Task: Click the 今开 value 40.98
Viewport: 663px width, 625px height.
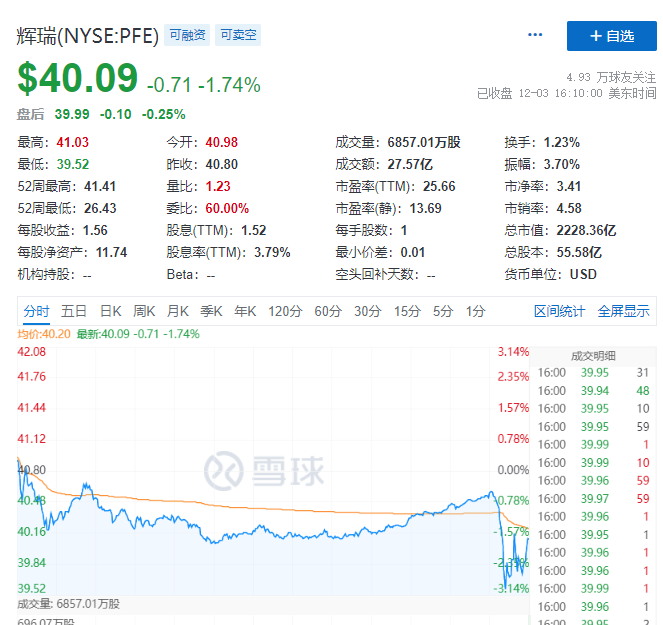Action: pyautogui.click(x=222, y=142)
